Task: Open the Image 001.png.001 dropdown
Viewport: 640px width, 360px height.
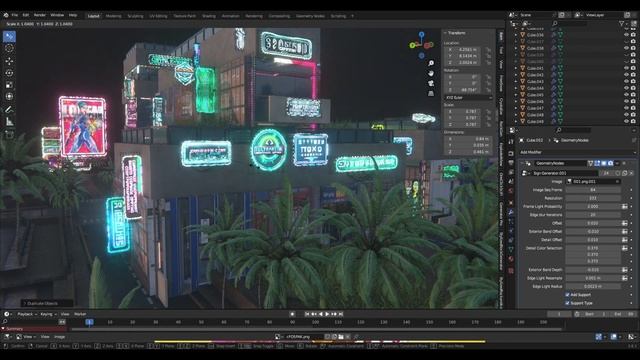Action: pos(593,181)
